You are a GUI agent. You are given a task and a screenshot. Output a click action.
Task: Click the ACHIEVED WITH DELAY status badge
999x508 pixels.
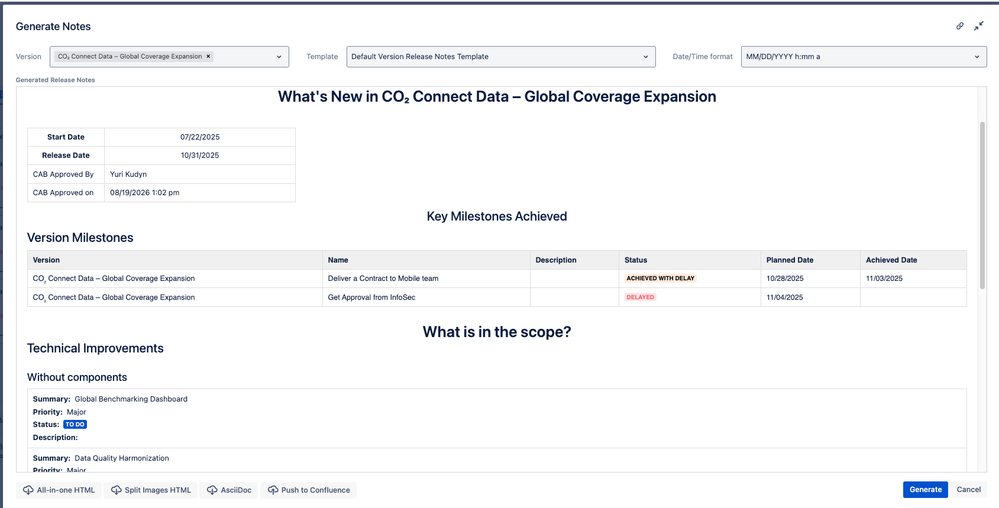point(661,279)
